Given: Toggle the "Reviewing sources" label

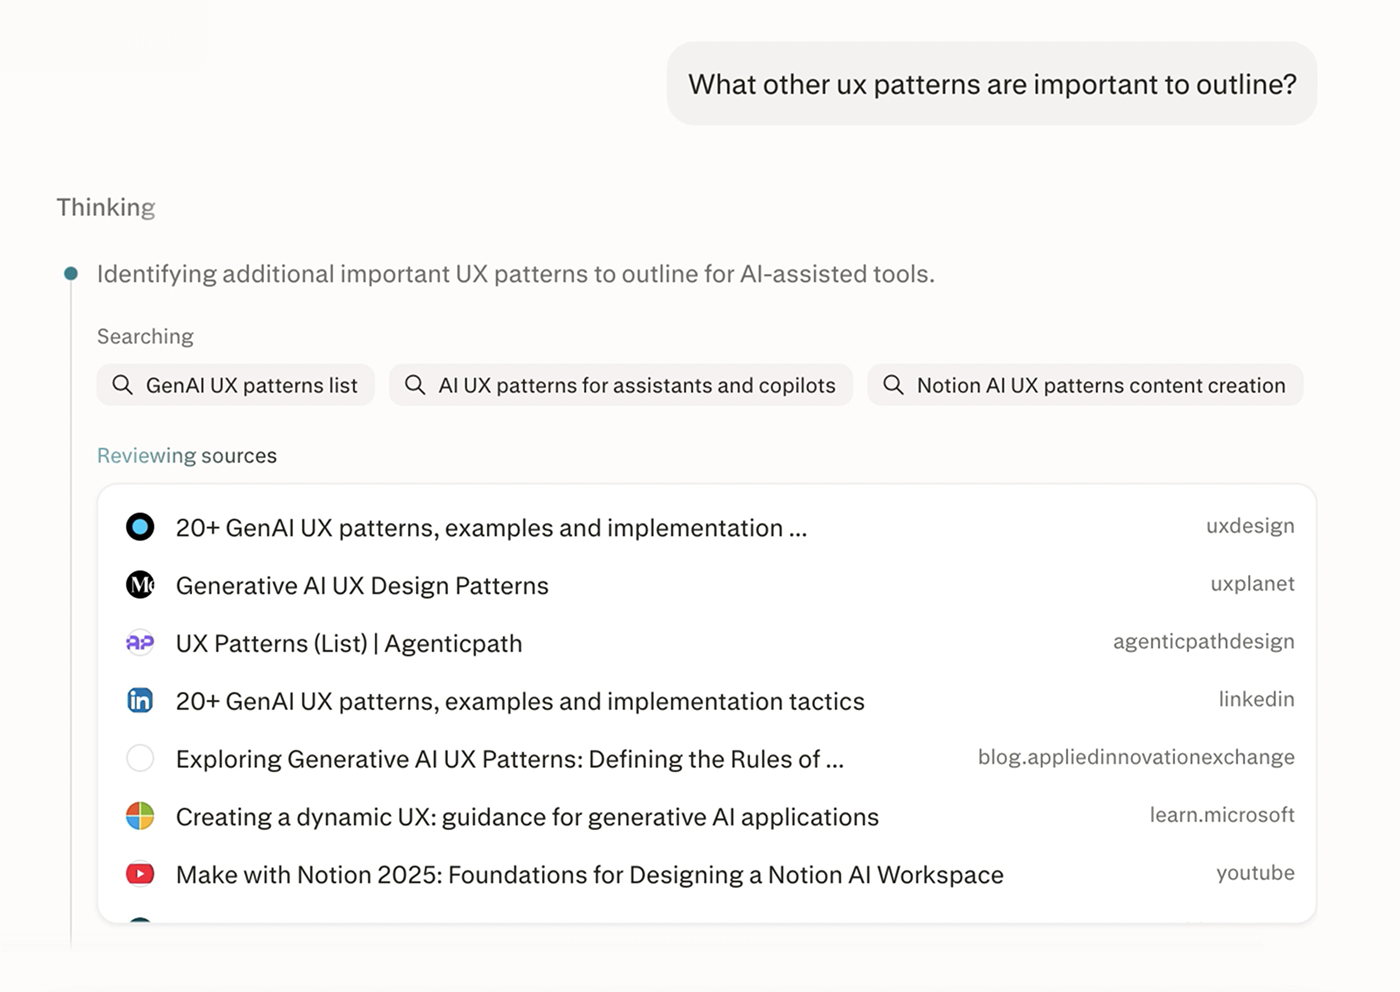Looking at the screenshot, I should (x=187, y=456).
